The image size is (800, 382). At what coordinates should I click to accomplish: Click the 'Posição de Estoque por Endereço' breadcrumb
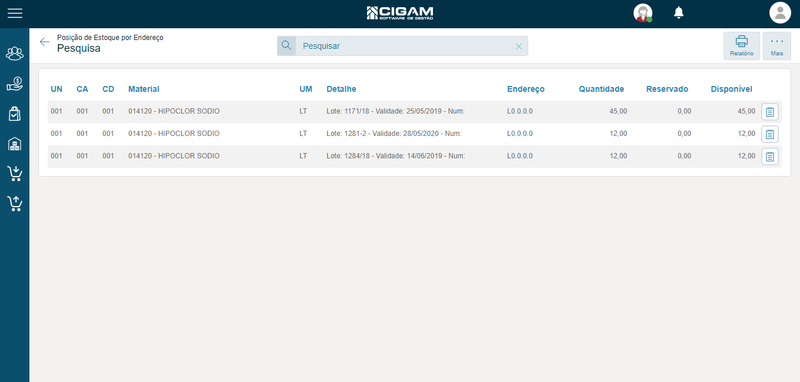[110, 38]
